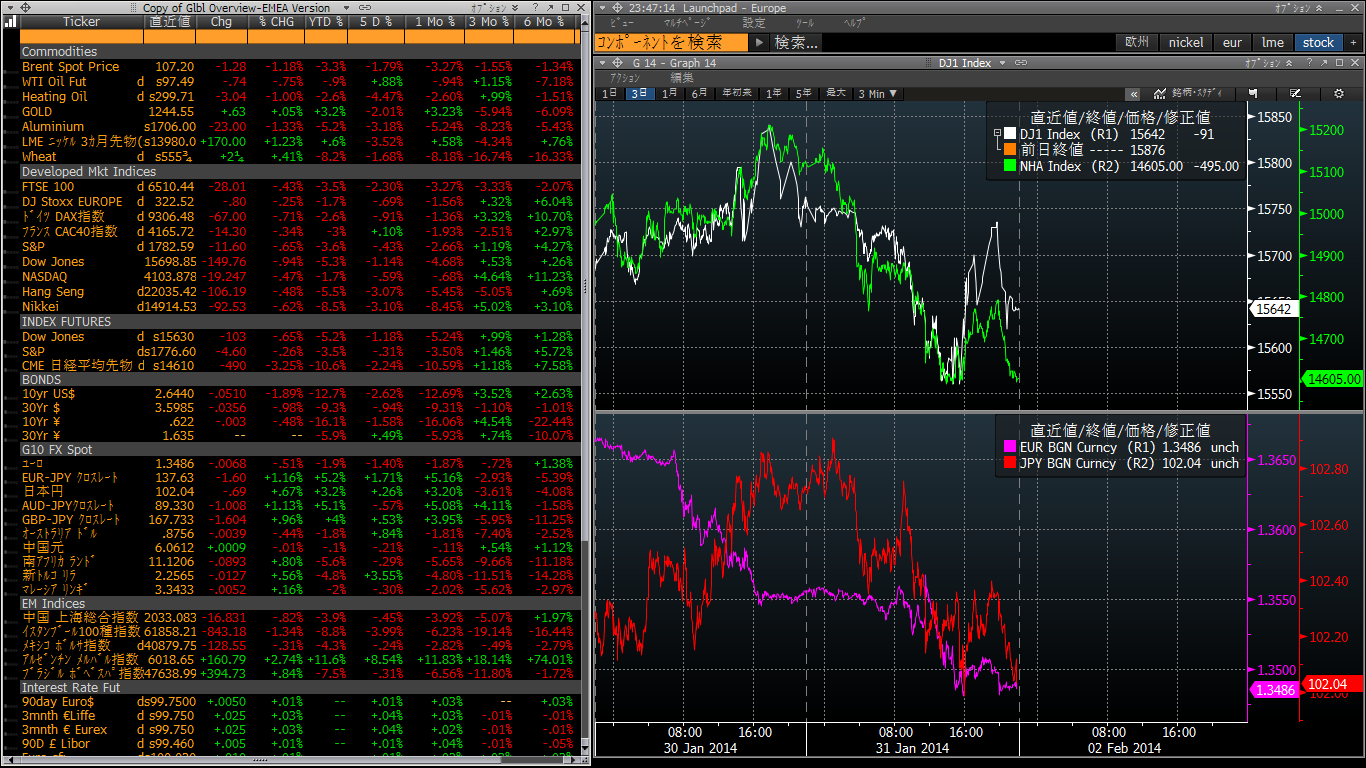Screen dimensions: 1366x768
Task: Click the コンポーネントを検索 search field
Action: click(x=671, y=42)
